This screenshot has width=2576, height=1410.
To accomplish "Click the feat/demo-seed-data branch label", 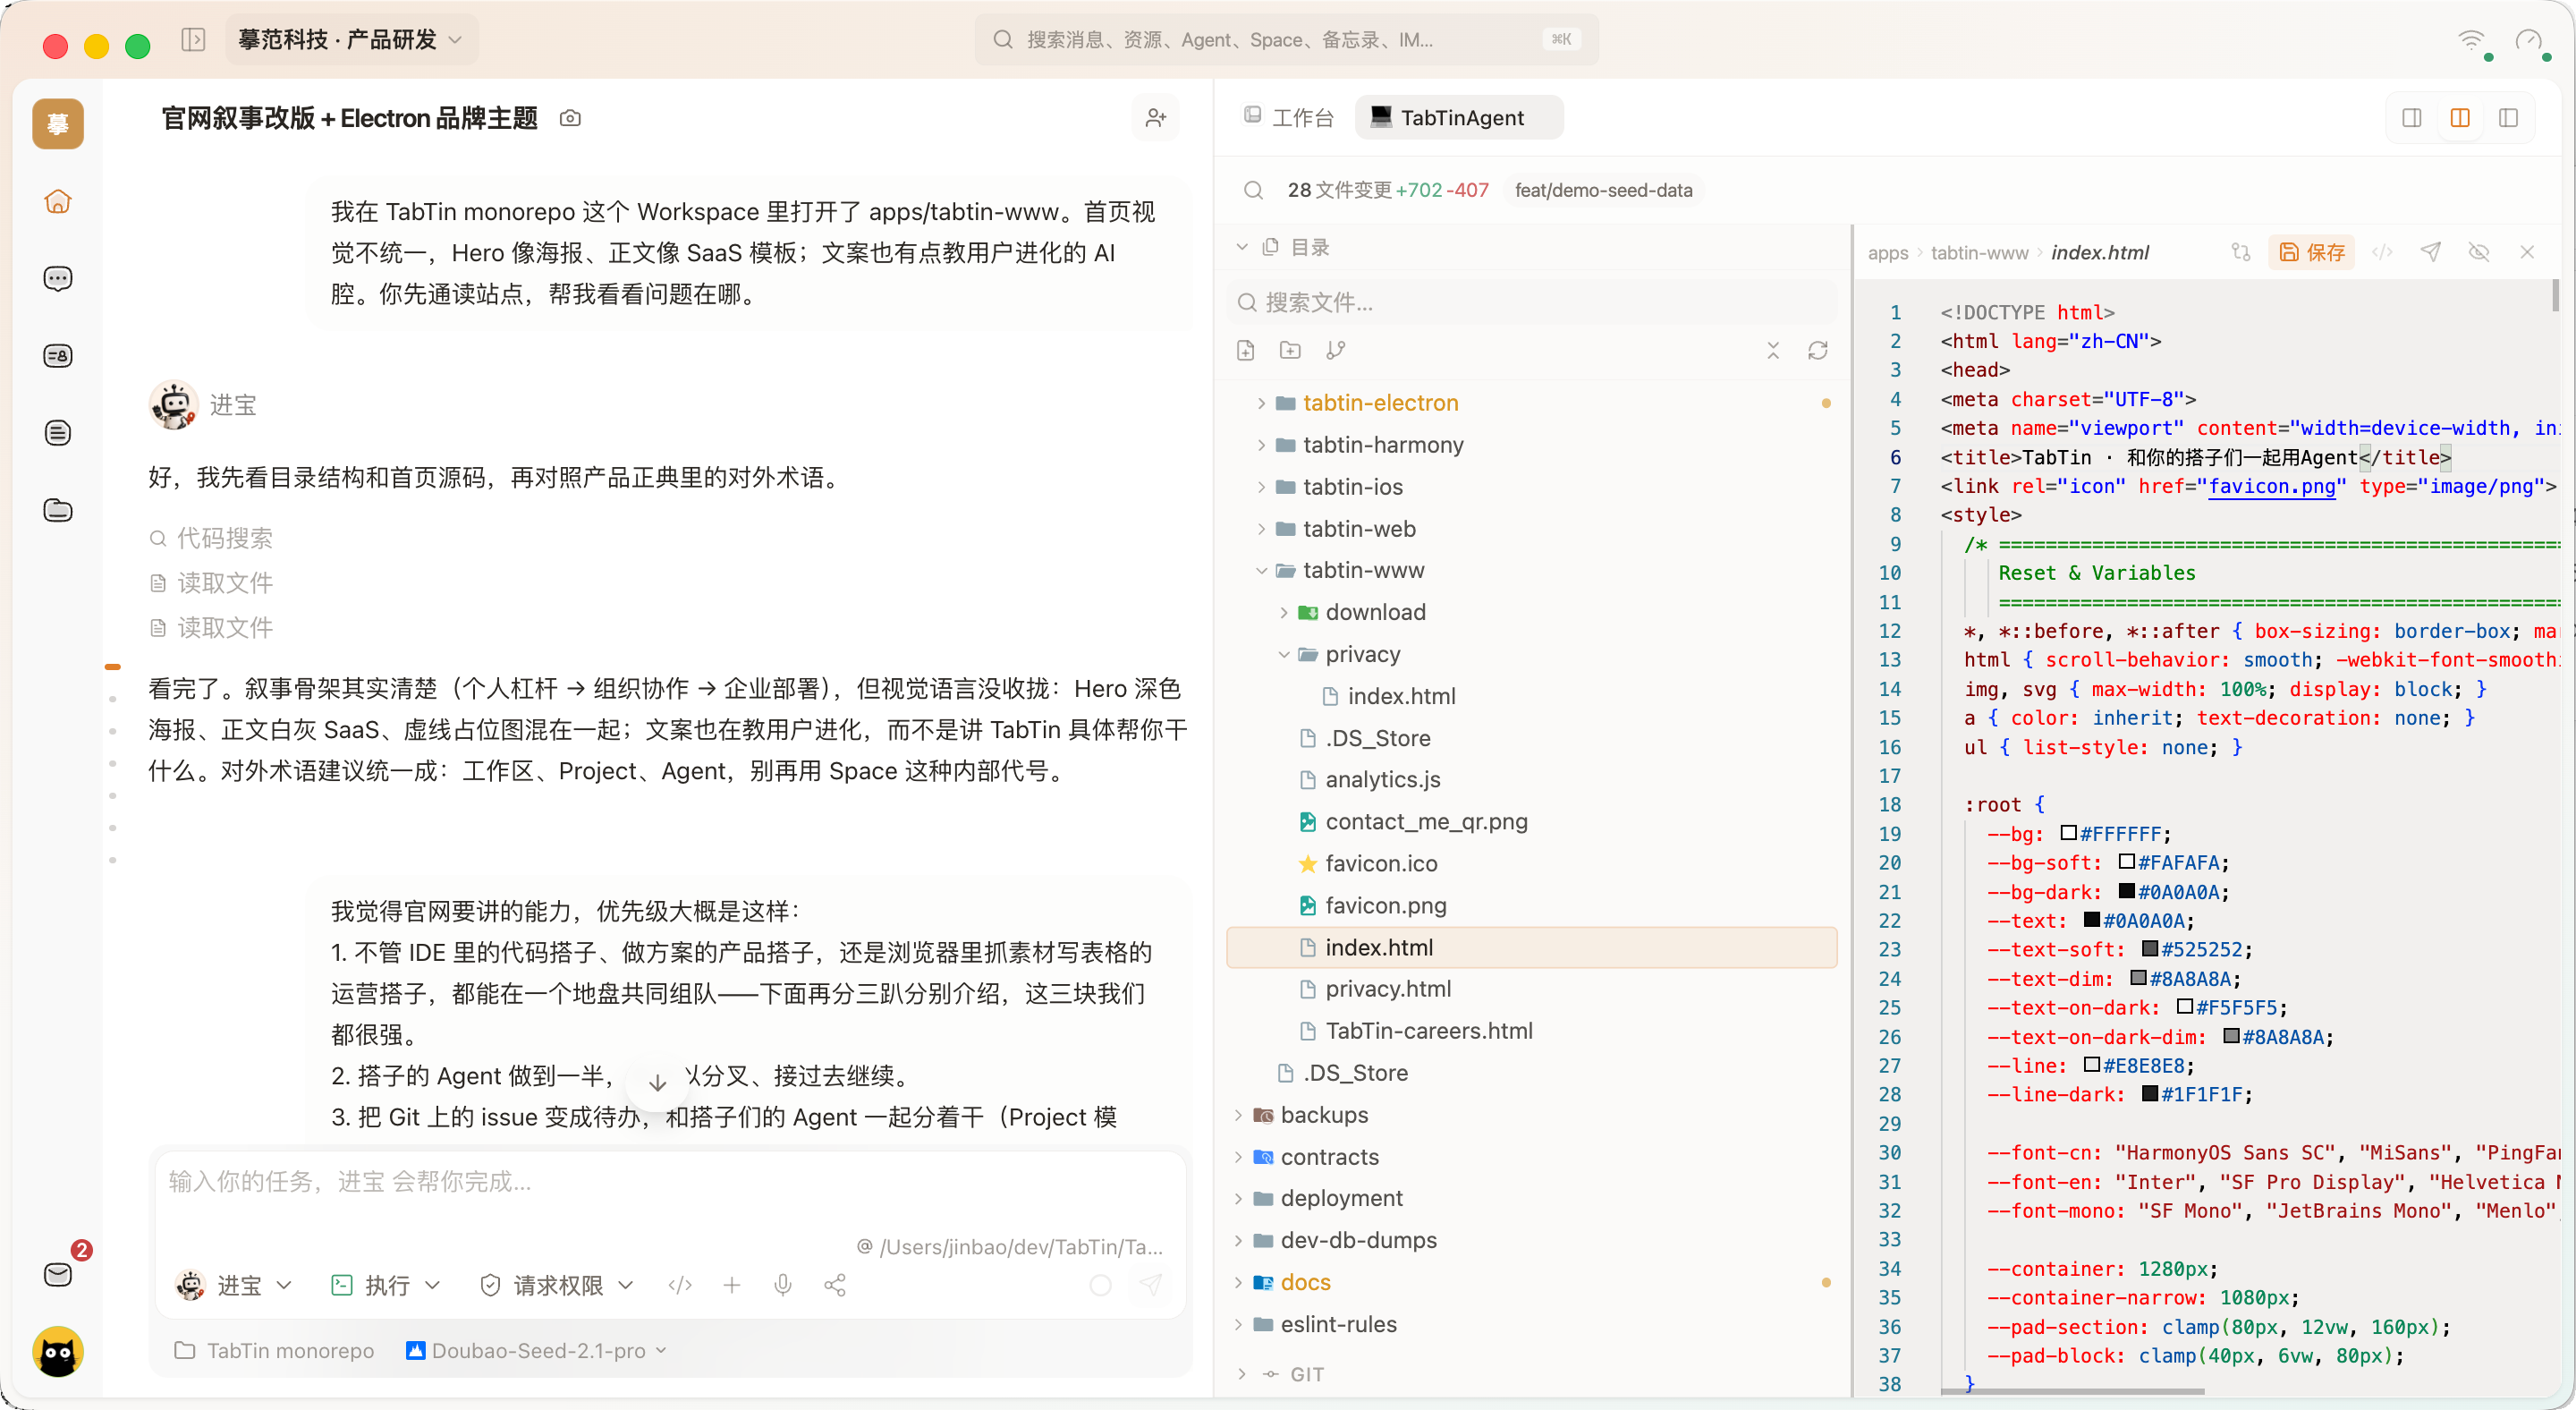I will coord(1603,190).
